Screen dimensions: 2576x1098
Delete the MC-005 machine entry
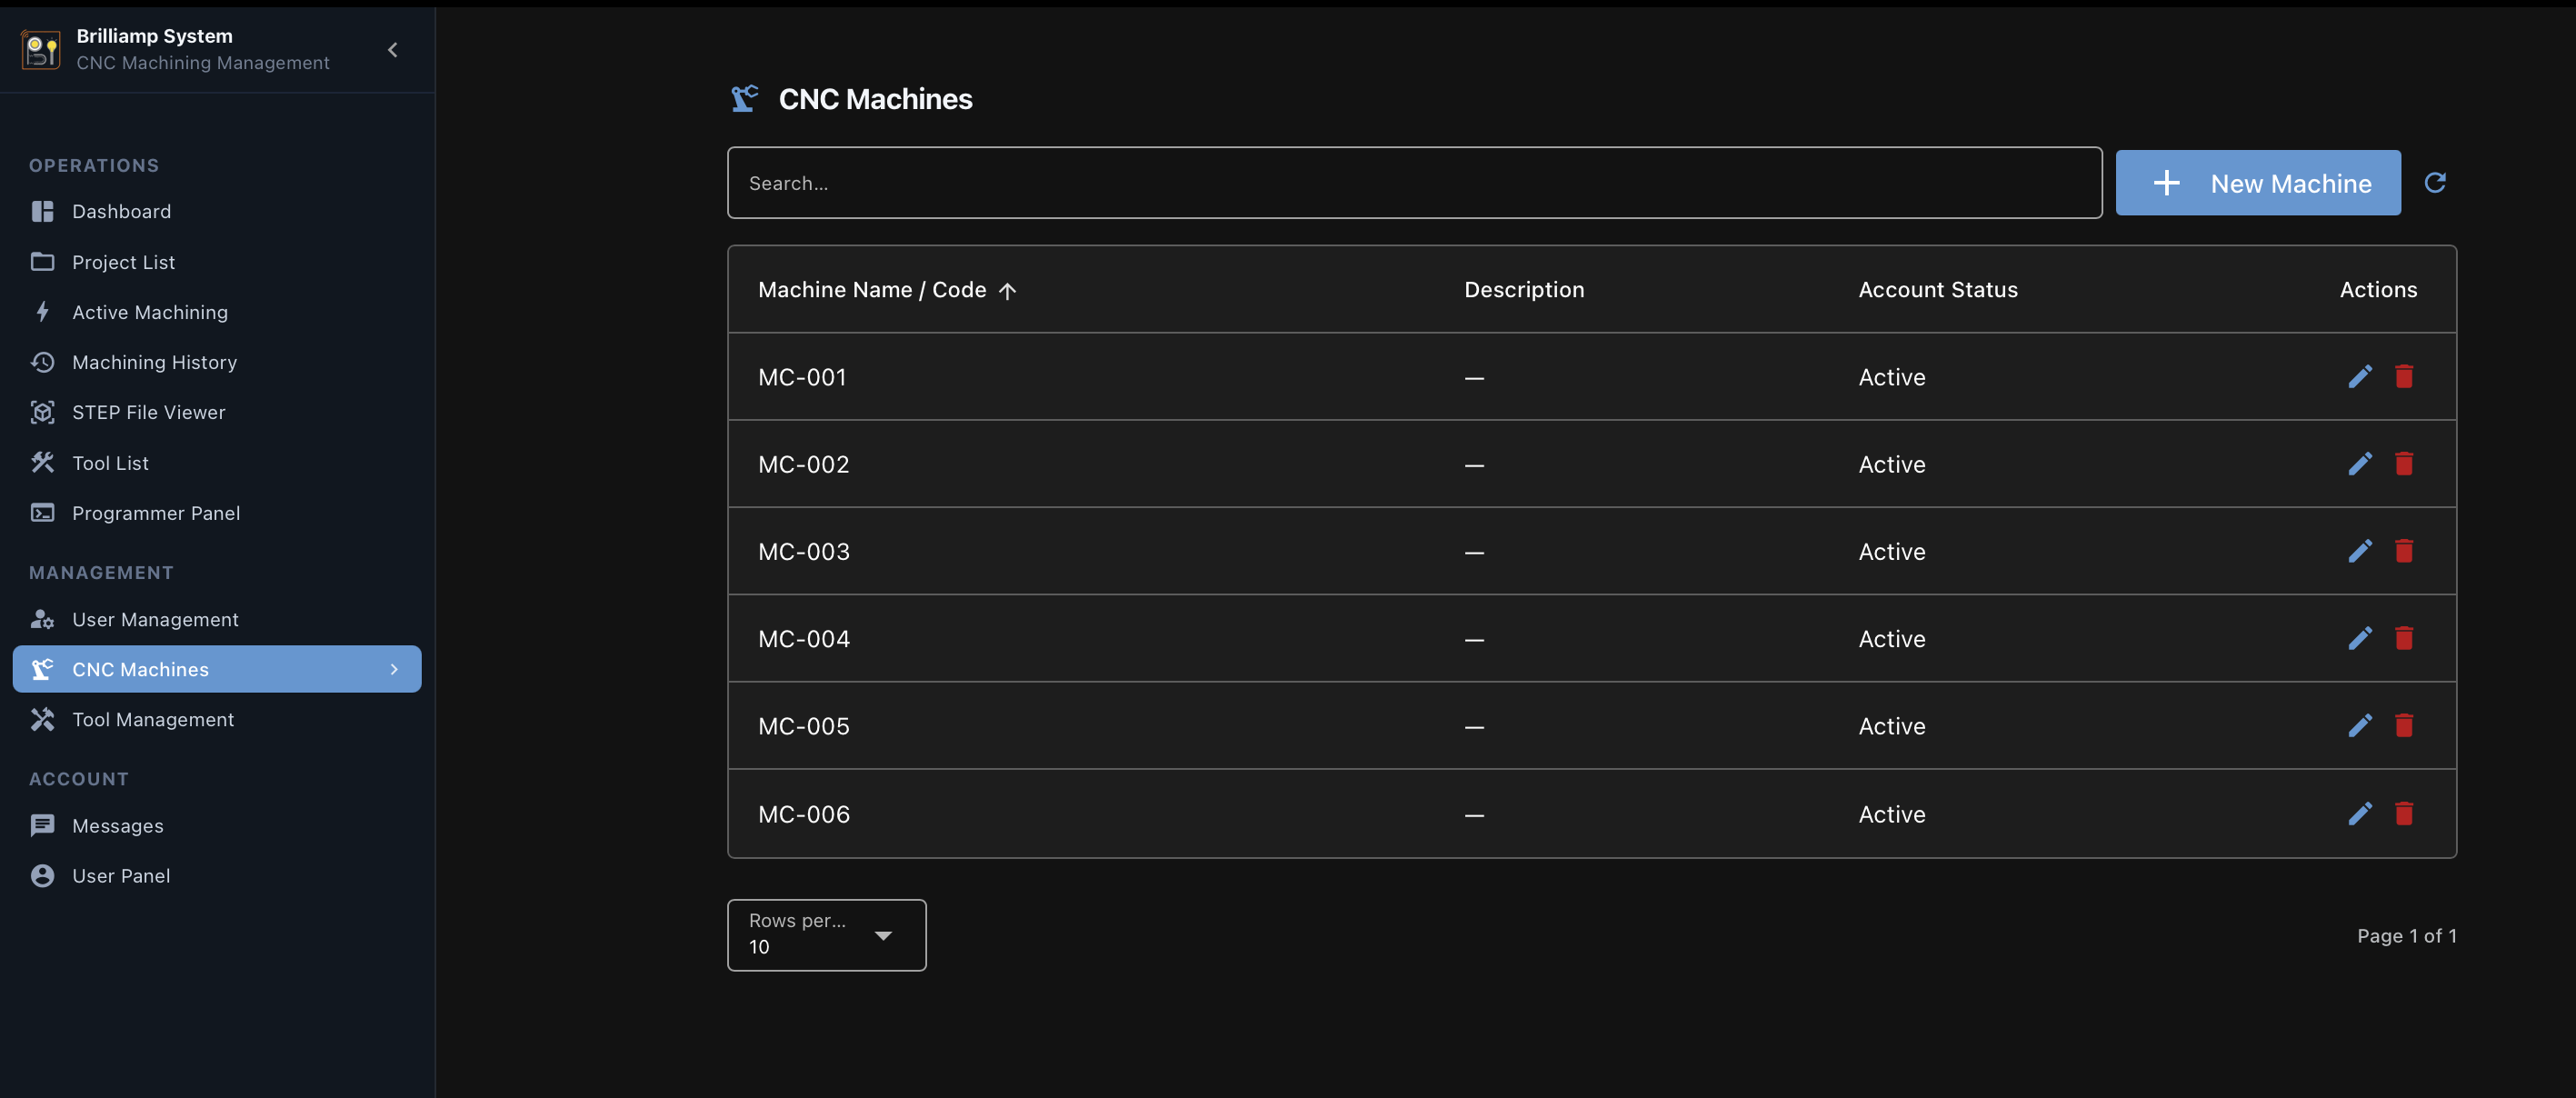pos(2404,725)
